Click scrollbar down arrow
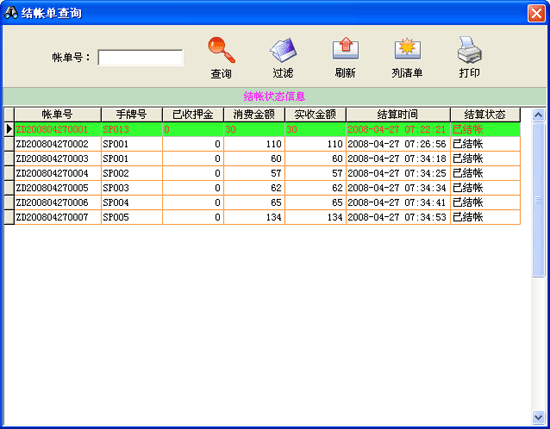This screenshot has width=550, height=429. click(x=538, y=417)
